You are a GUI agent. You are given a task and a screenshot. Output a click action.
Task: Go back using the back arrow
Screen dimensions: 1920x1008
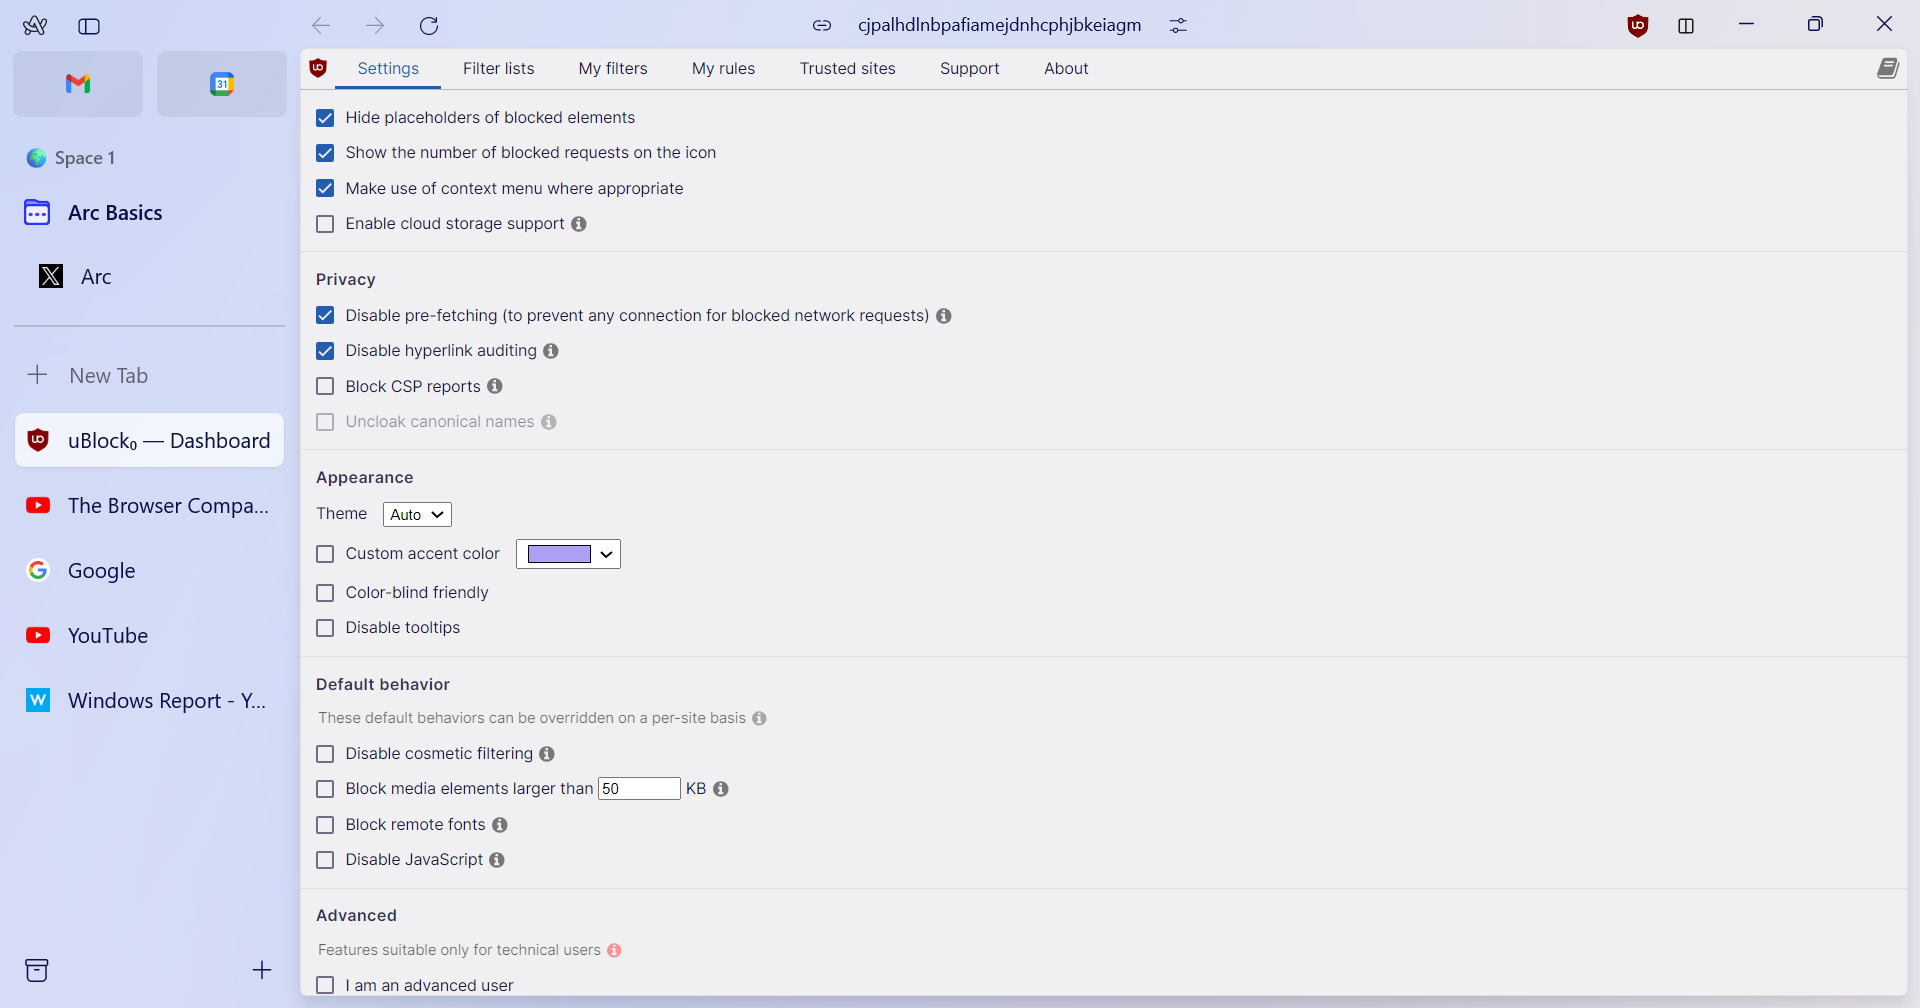(x=321, y=26)
